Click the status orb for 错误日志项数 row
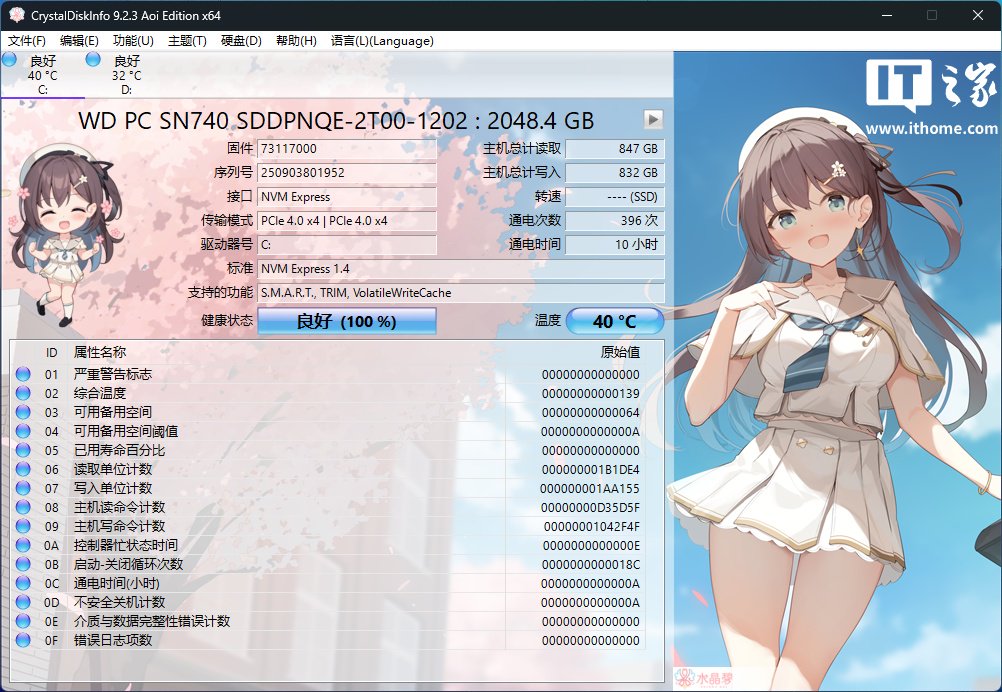Viewport: 1002px width, 692px height. tap(23, 640)
